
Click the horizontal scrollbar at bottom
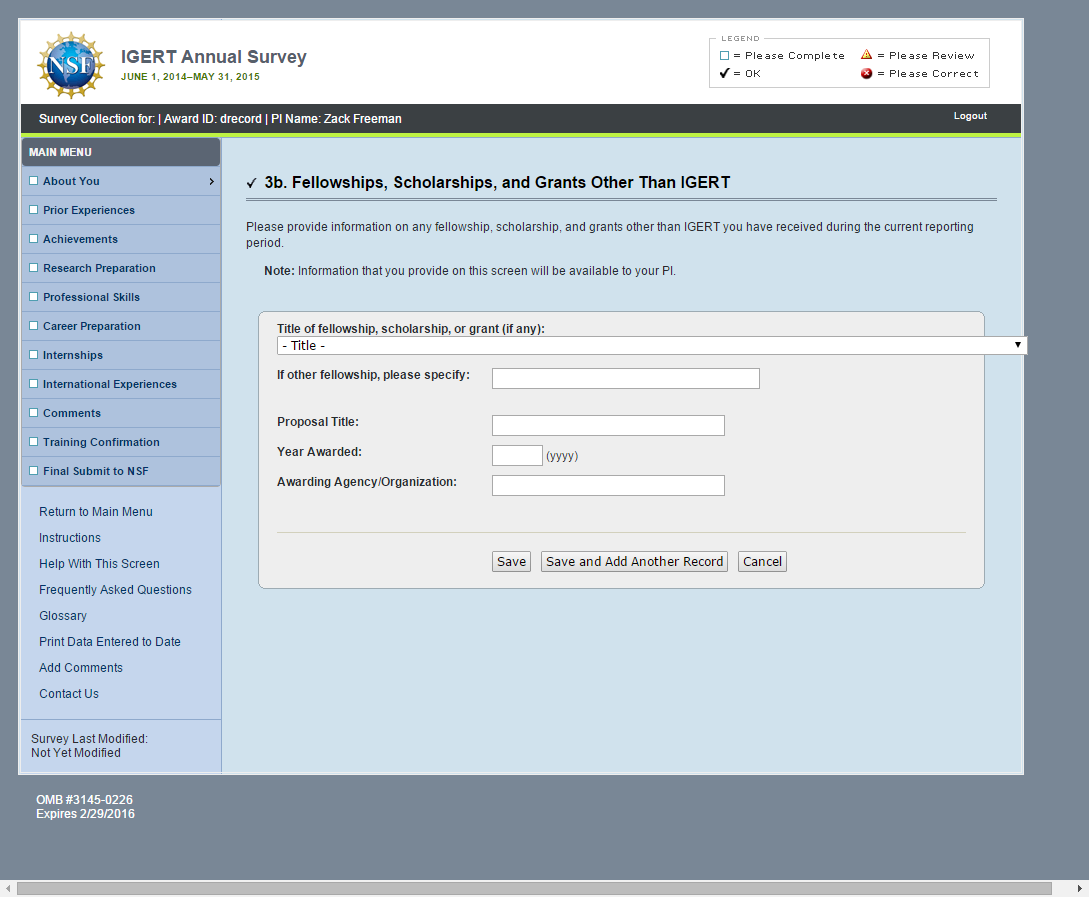pyautogui.click(x=534, y=888)
